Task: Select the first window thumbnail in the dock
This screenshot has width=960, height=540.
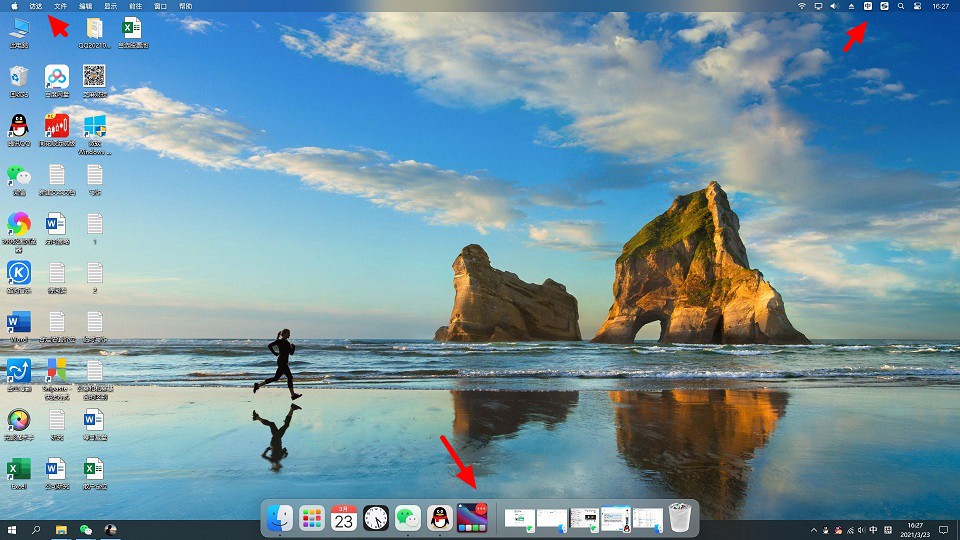Action: (518, 518)
